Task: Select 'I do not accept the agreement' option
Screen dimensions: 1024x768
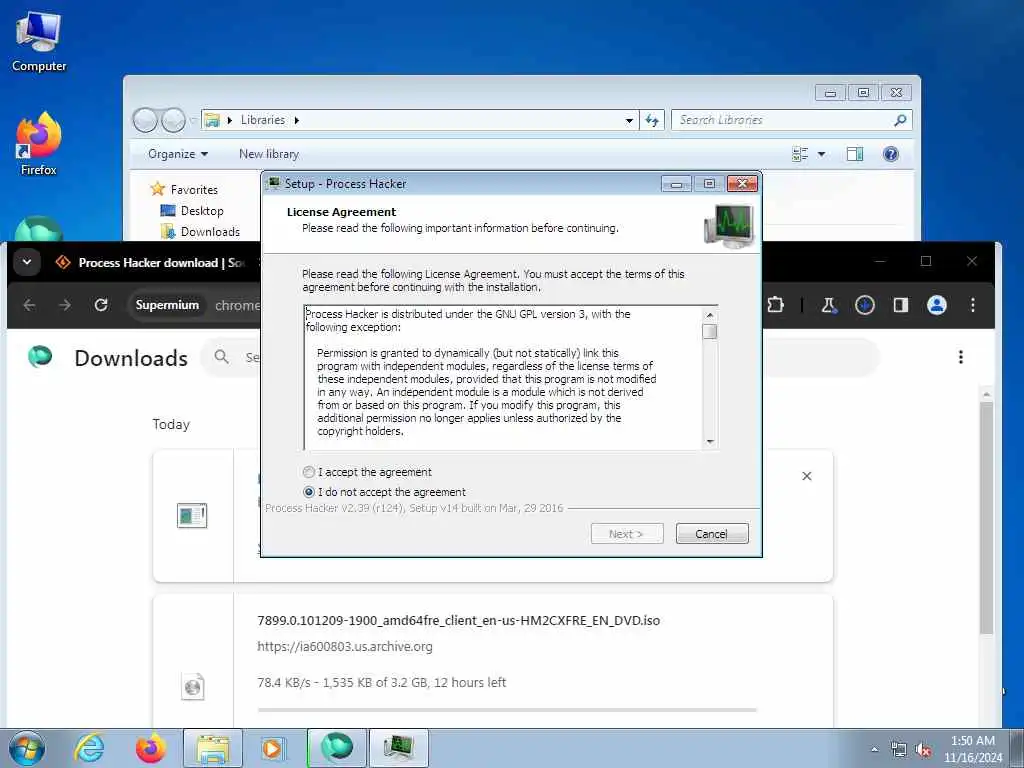Action: [309, 492]
